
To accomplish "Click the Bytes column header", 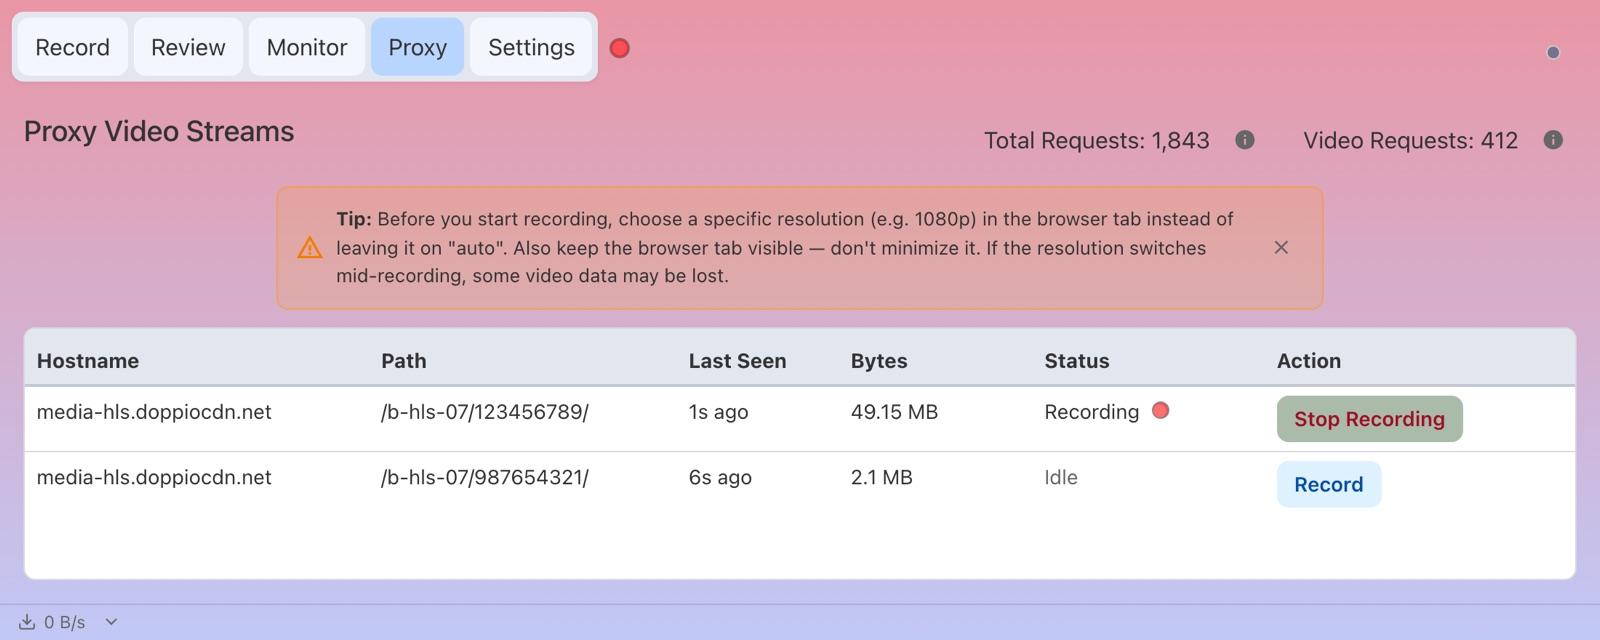I will [x=879, y=361].
